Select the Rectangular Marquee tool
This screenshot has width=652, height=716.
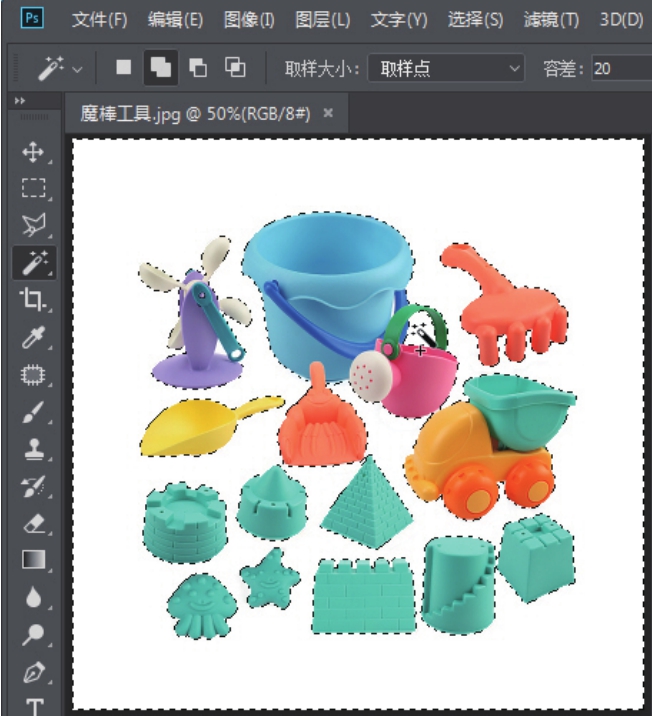pyautogui.click(x=33, y=188)
